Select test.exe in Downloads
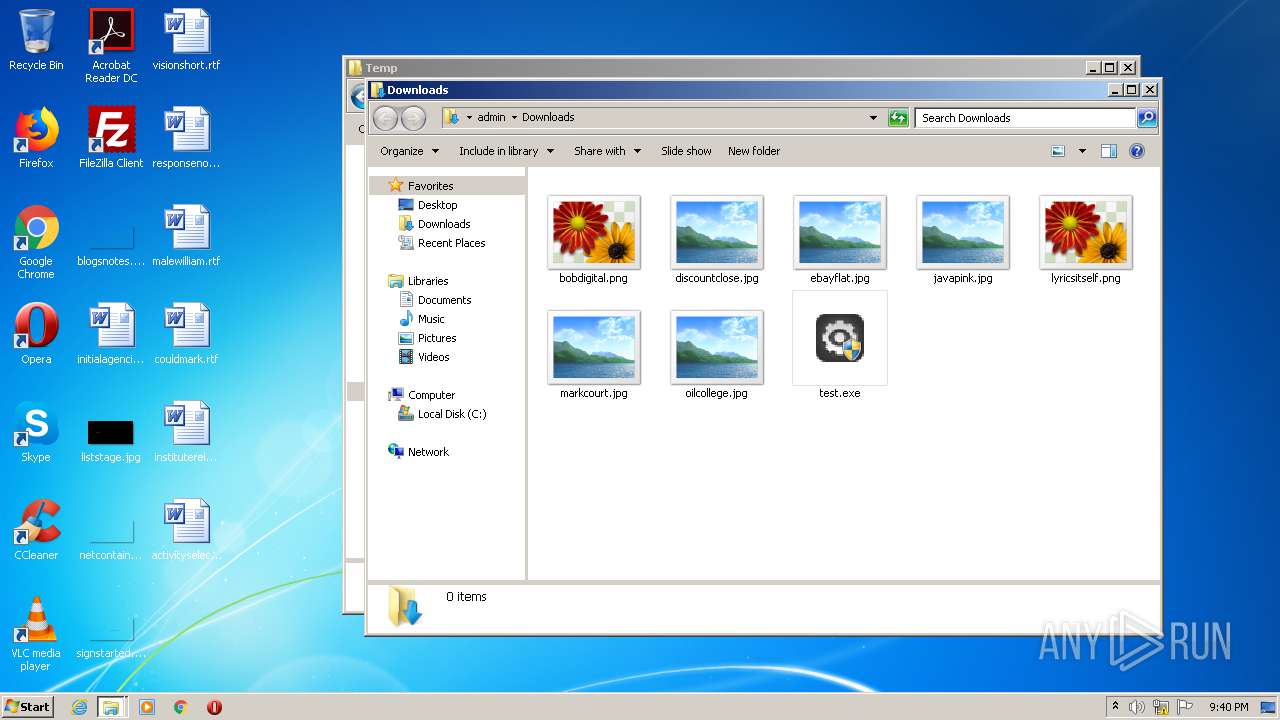The image size is (1280, 720). 839,346
